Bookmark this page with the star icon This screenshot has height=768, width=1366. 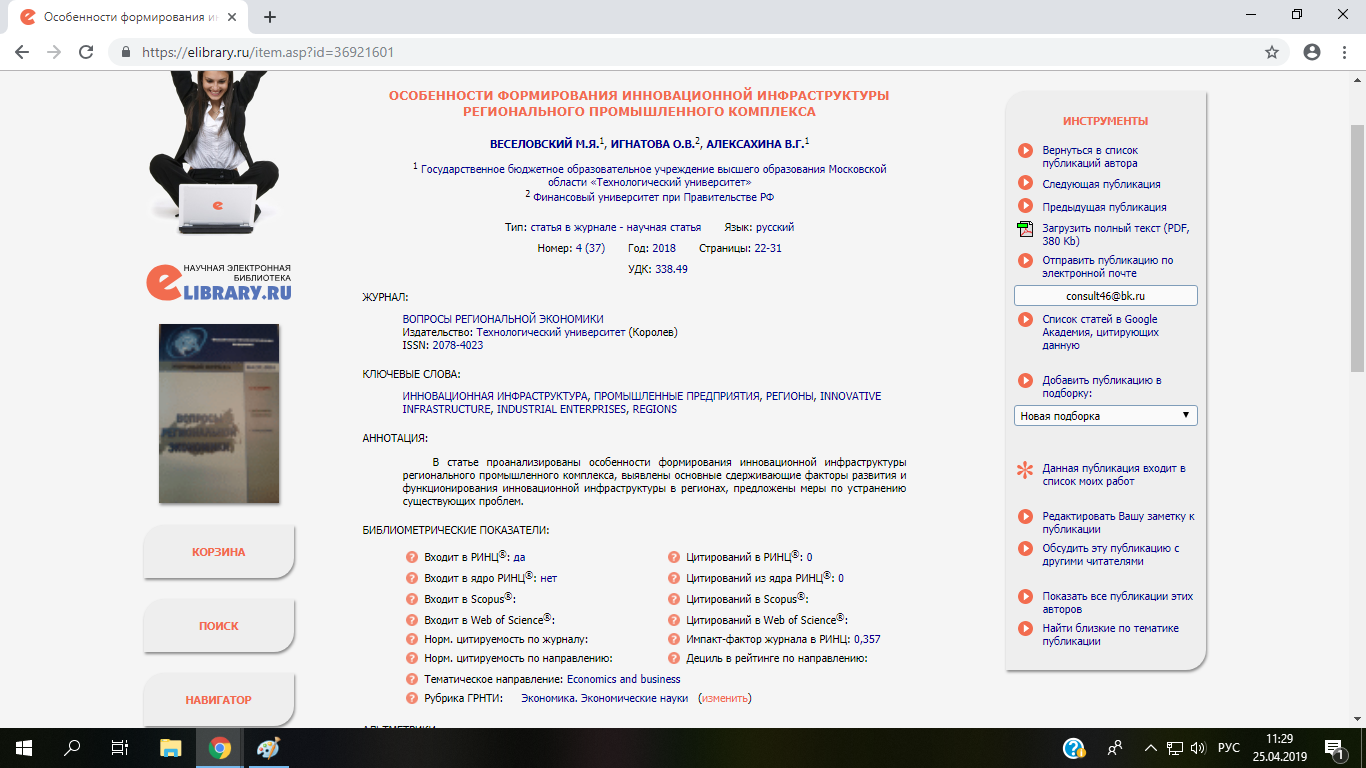pyautogui.click(x=1272, y=52)
